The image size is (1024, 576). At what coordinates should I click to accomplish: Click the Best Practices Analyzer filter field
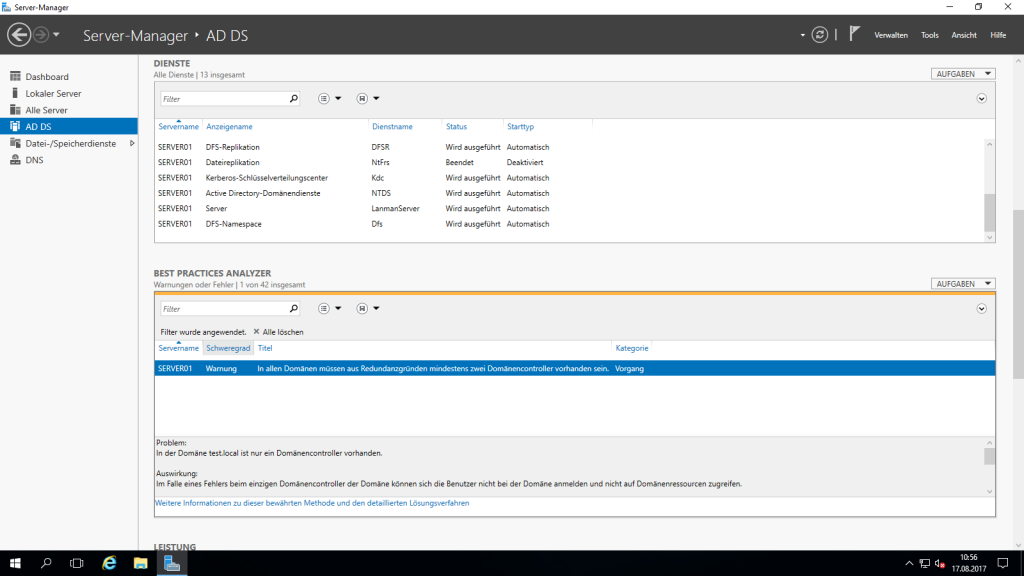click(224, 309)
